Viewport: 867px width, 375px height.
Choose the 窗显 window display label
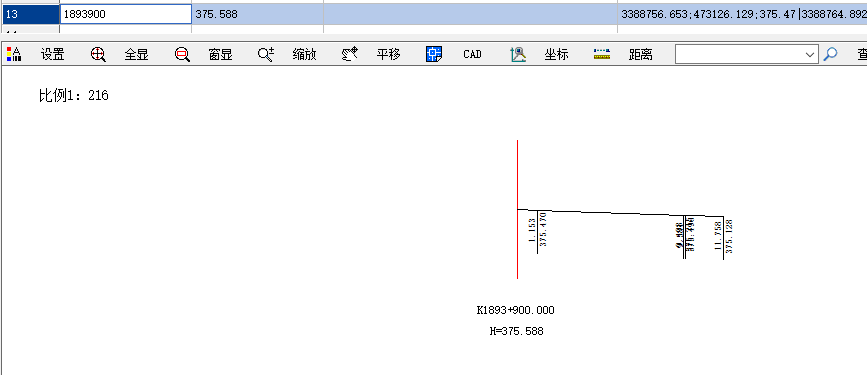[x=221, y=54]
